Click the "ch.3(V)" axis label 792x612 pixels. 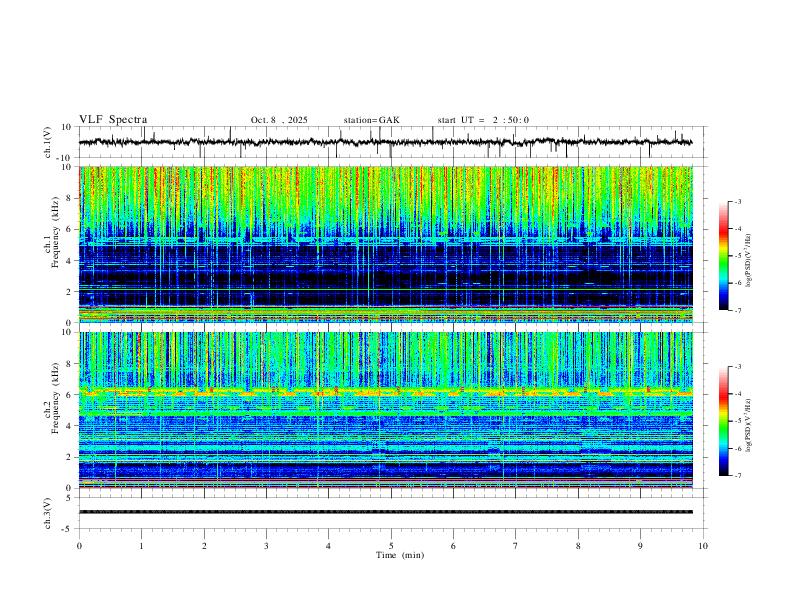49,513
